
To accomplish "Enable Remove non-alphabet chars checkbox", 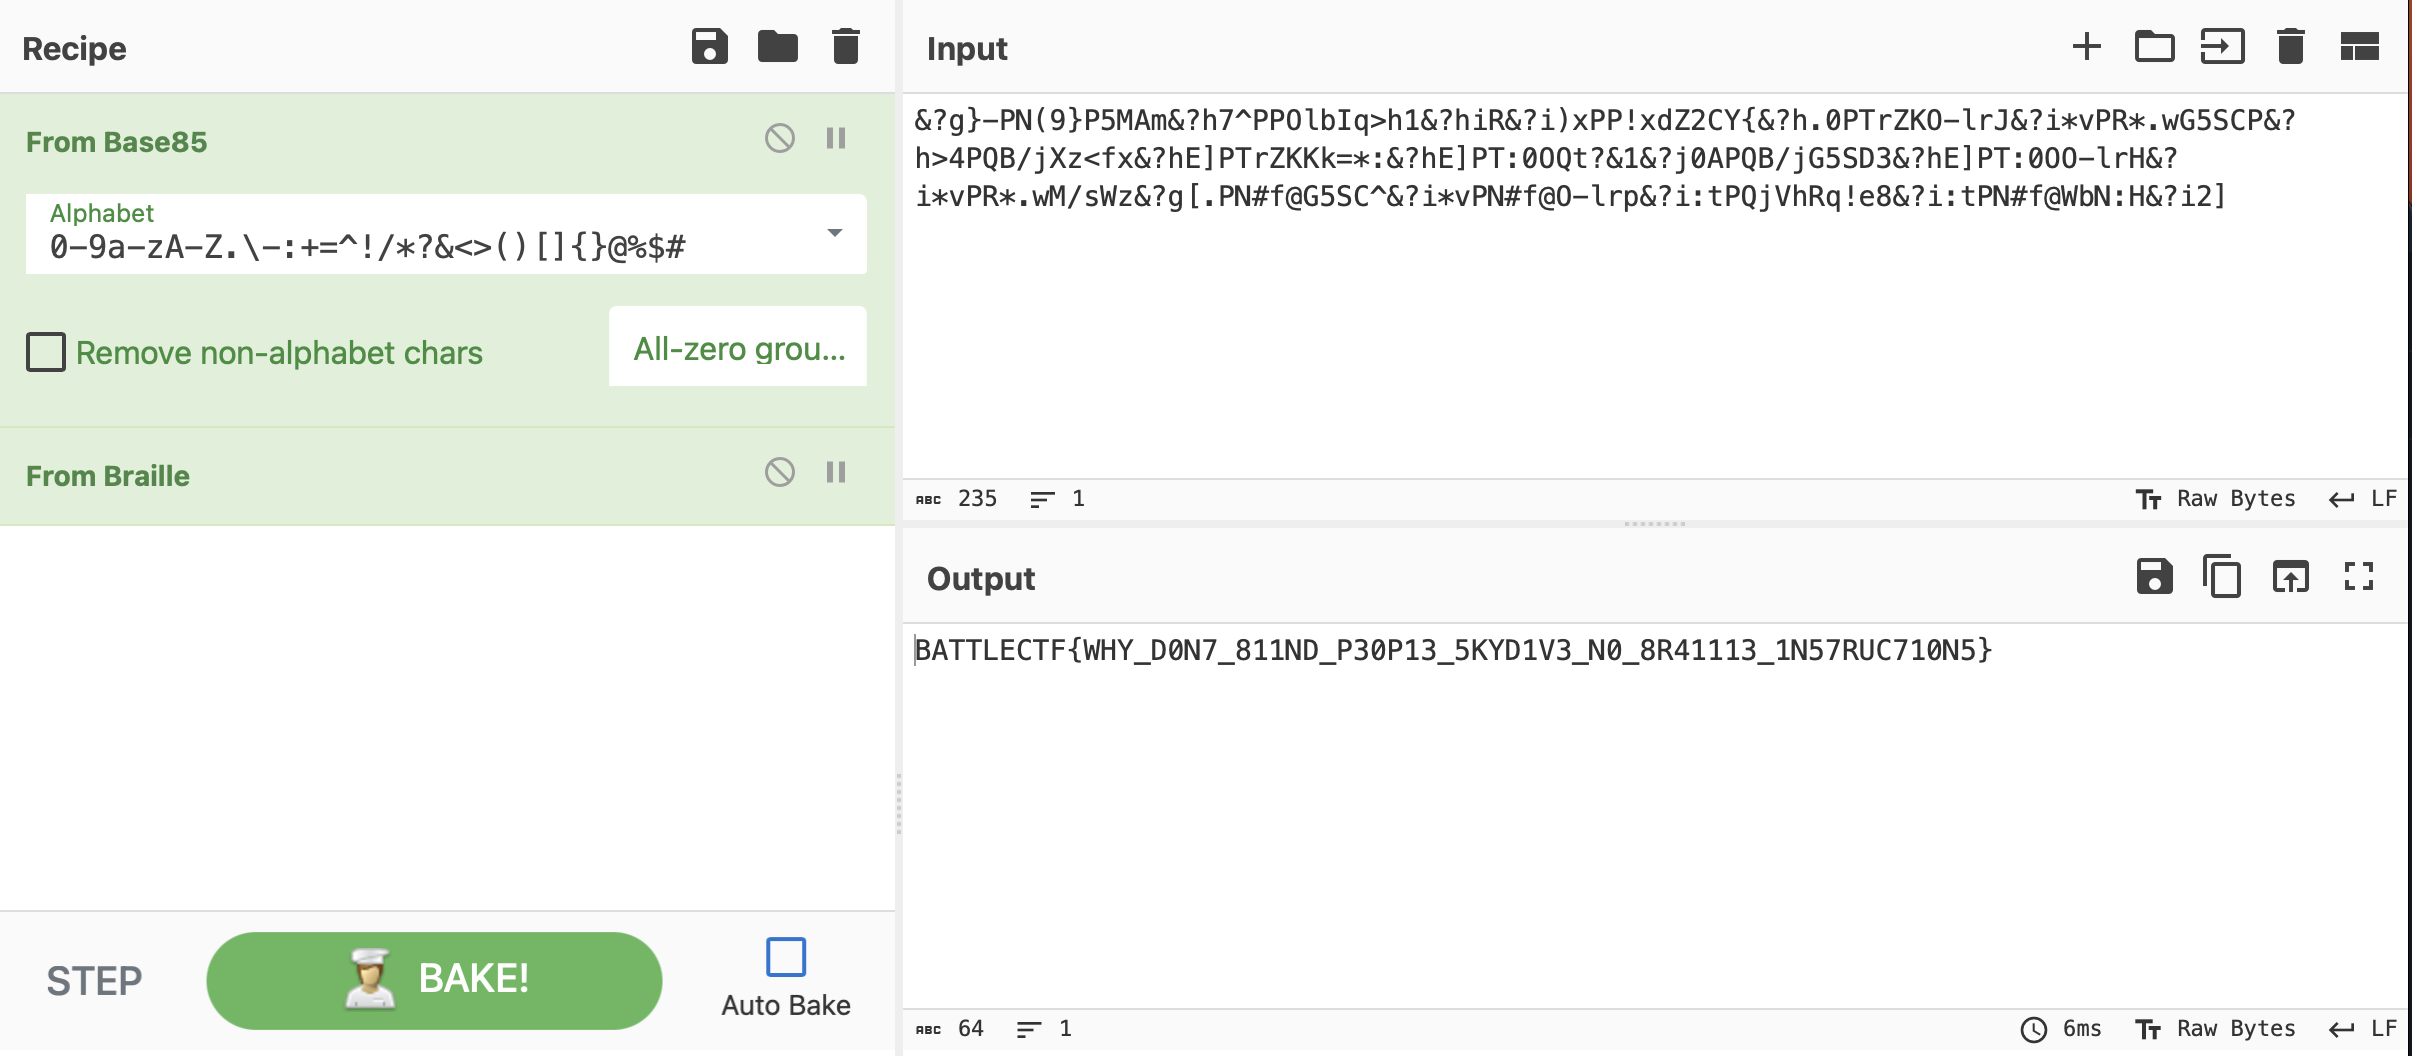I will click(46, 352).
